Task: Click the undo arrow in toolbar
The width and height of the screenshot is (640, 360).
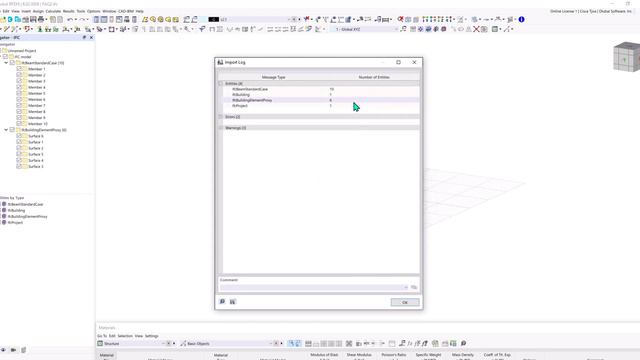Action: point(70,19)
